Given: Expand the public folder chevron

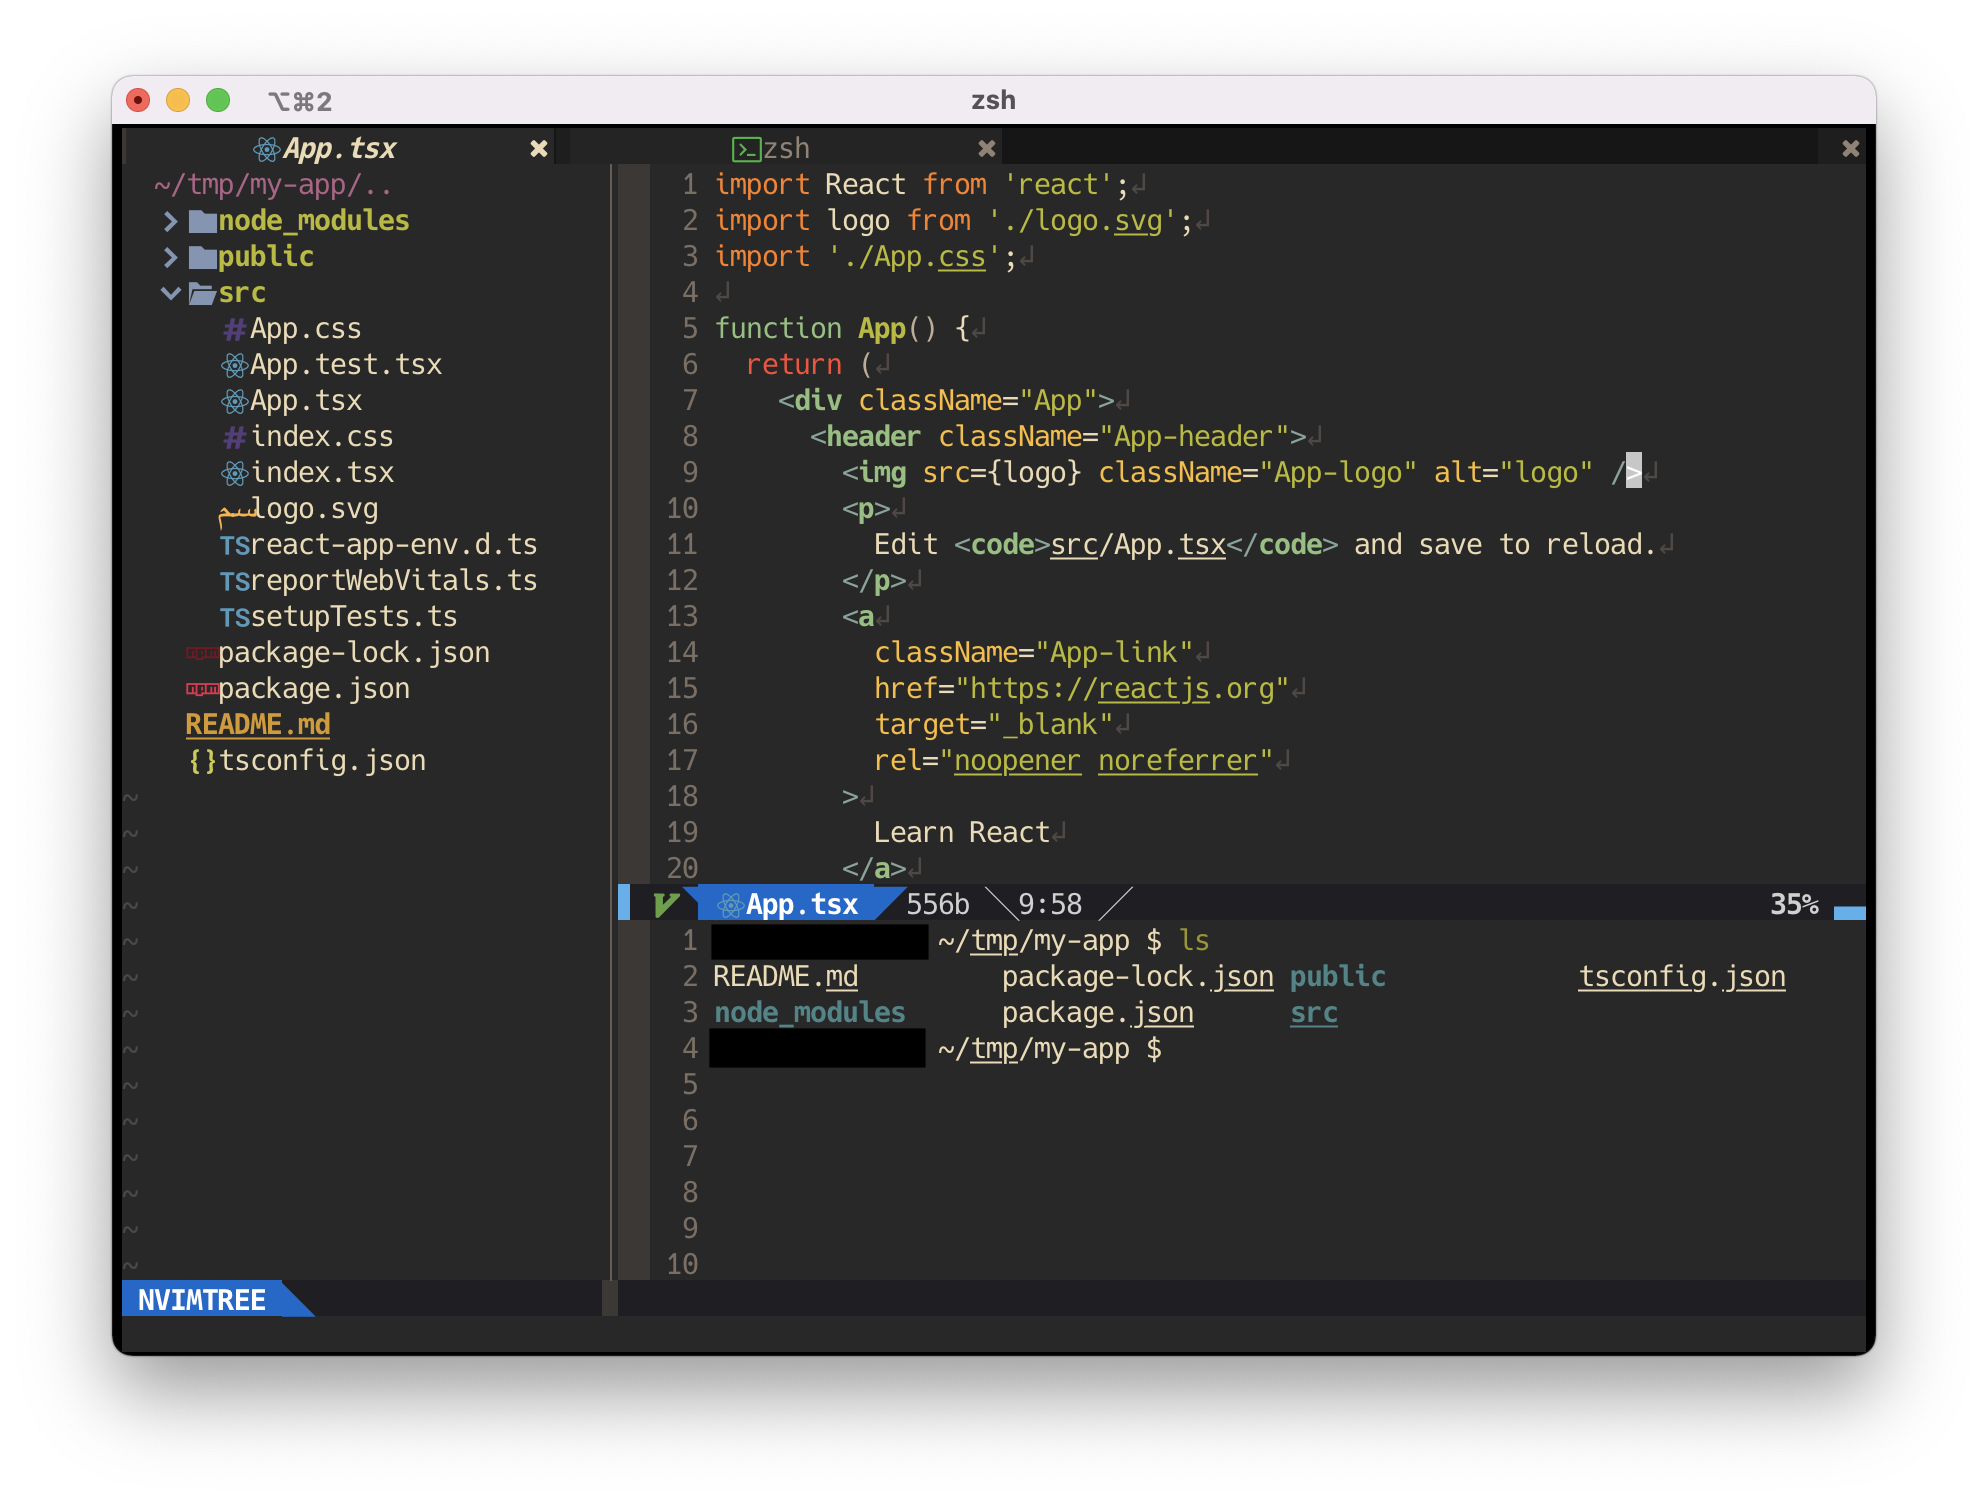Looking at the screenshot, I should coord(171,257).
